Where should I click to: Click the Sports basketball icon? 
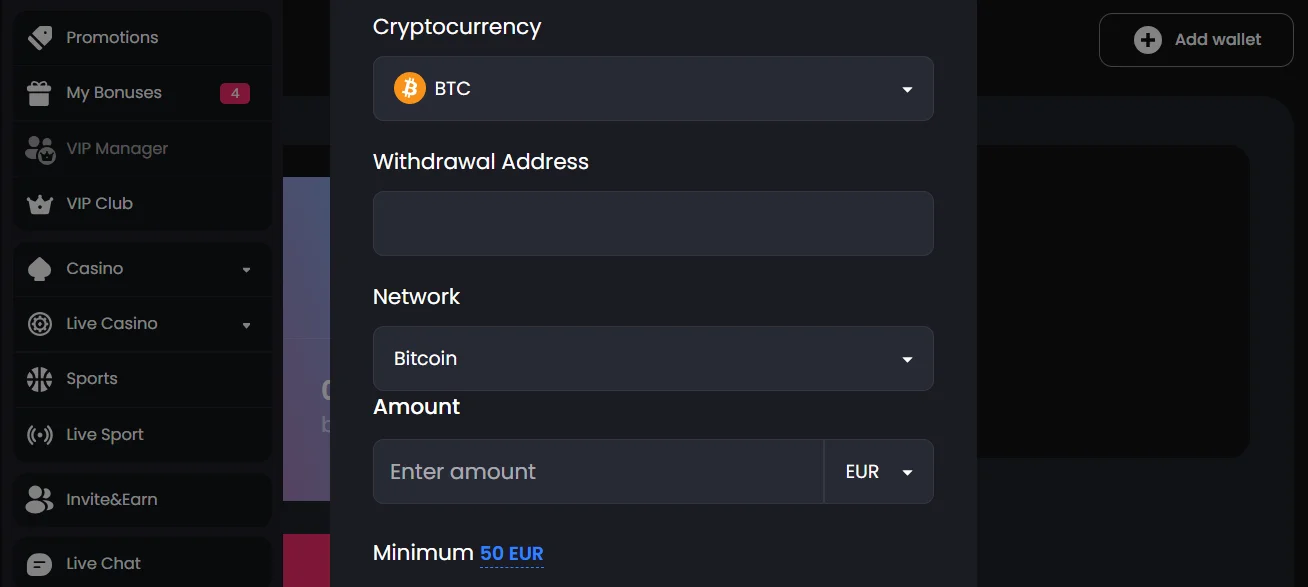pos(40,379)
